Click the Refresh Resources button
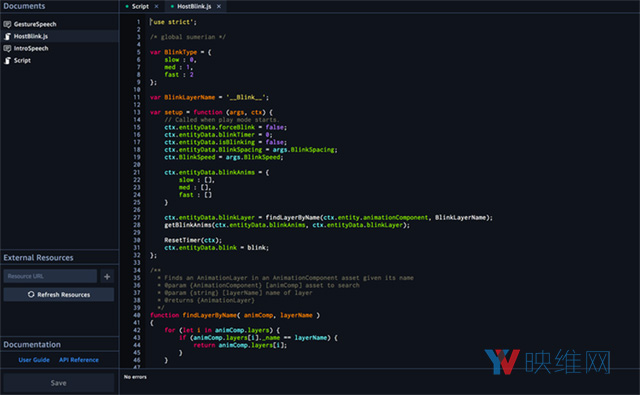The image size is (640, 395). click(59, 294)
